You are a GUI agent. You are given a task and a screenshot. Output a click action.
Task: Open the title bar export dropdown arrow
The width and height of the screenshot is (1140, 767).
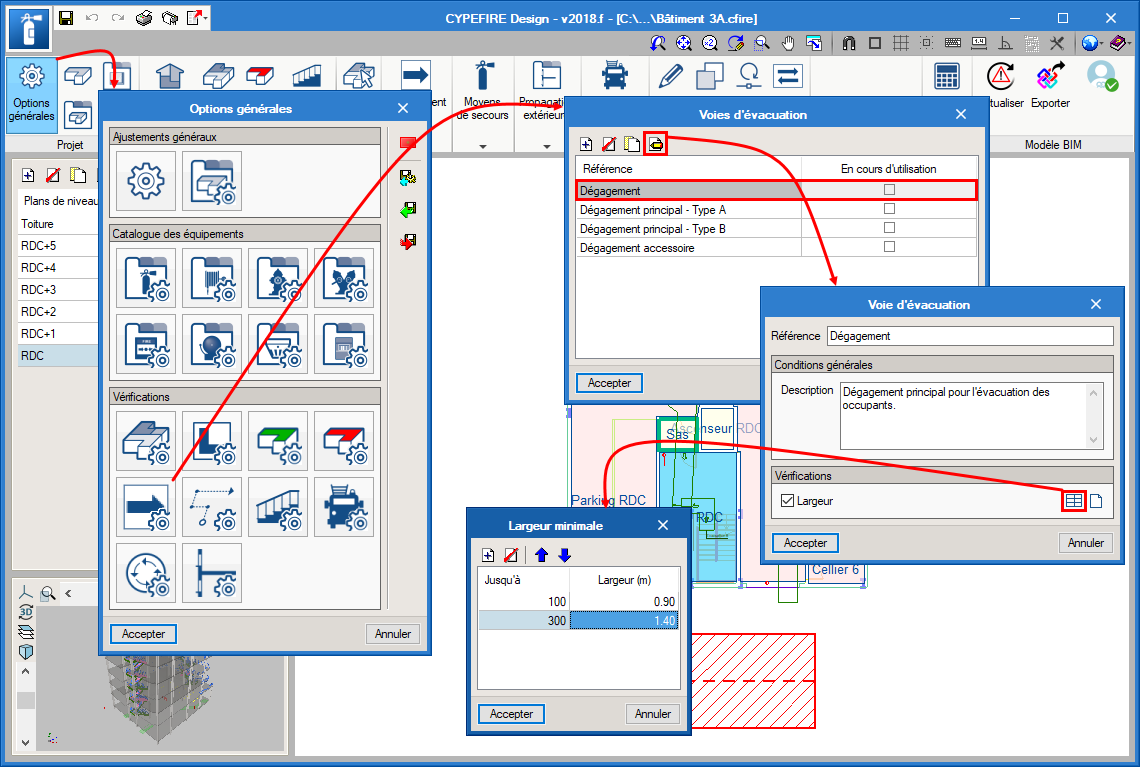pos(206,18)
